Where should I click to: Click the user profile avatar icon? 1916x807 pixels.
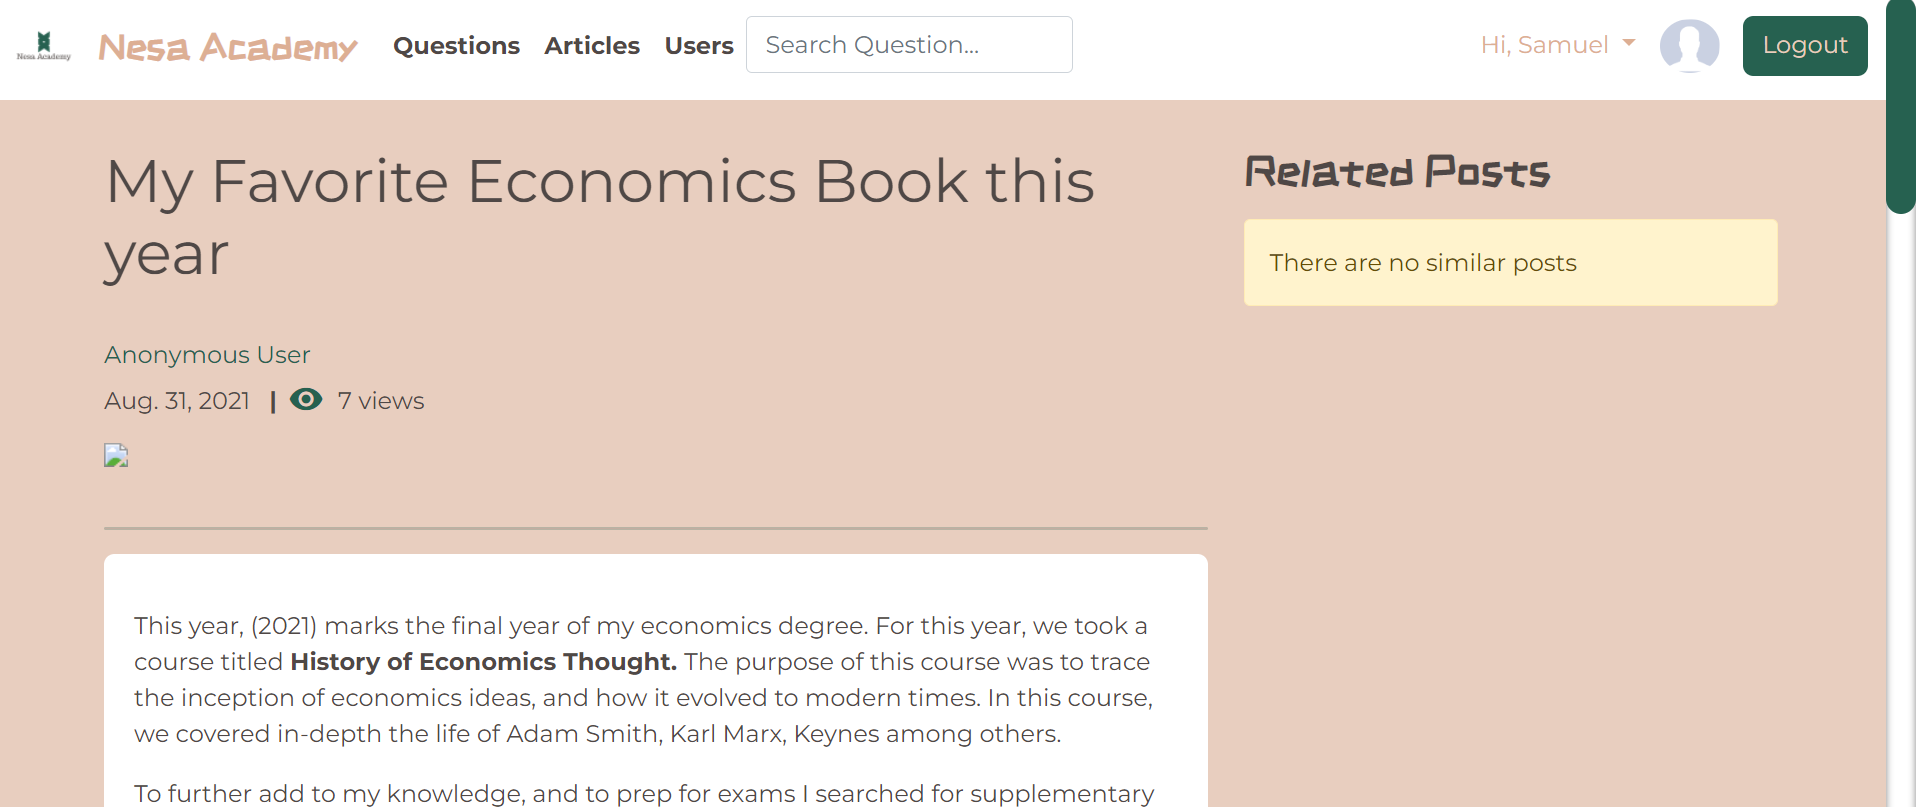tap(1689, 46)
